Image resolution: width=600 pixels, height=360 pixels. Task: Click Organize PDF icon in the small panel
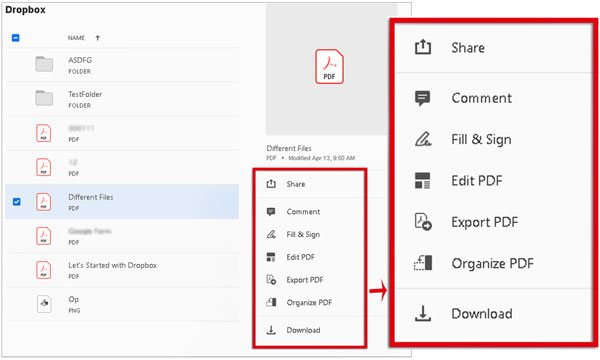coord(271,302)
